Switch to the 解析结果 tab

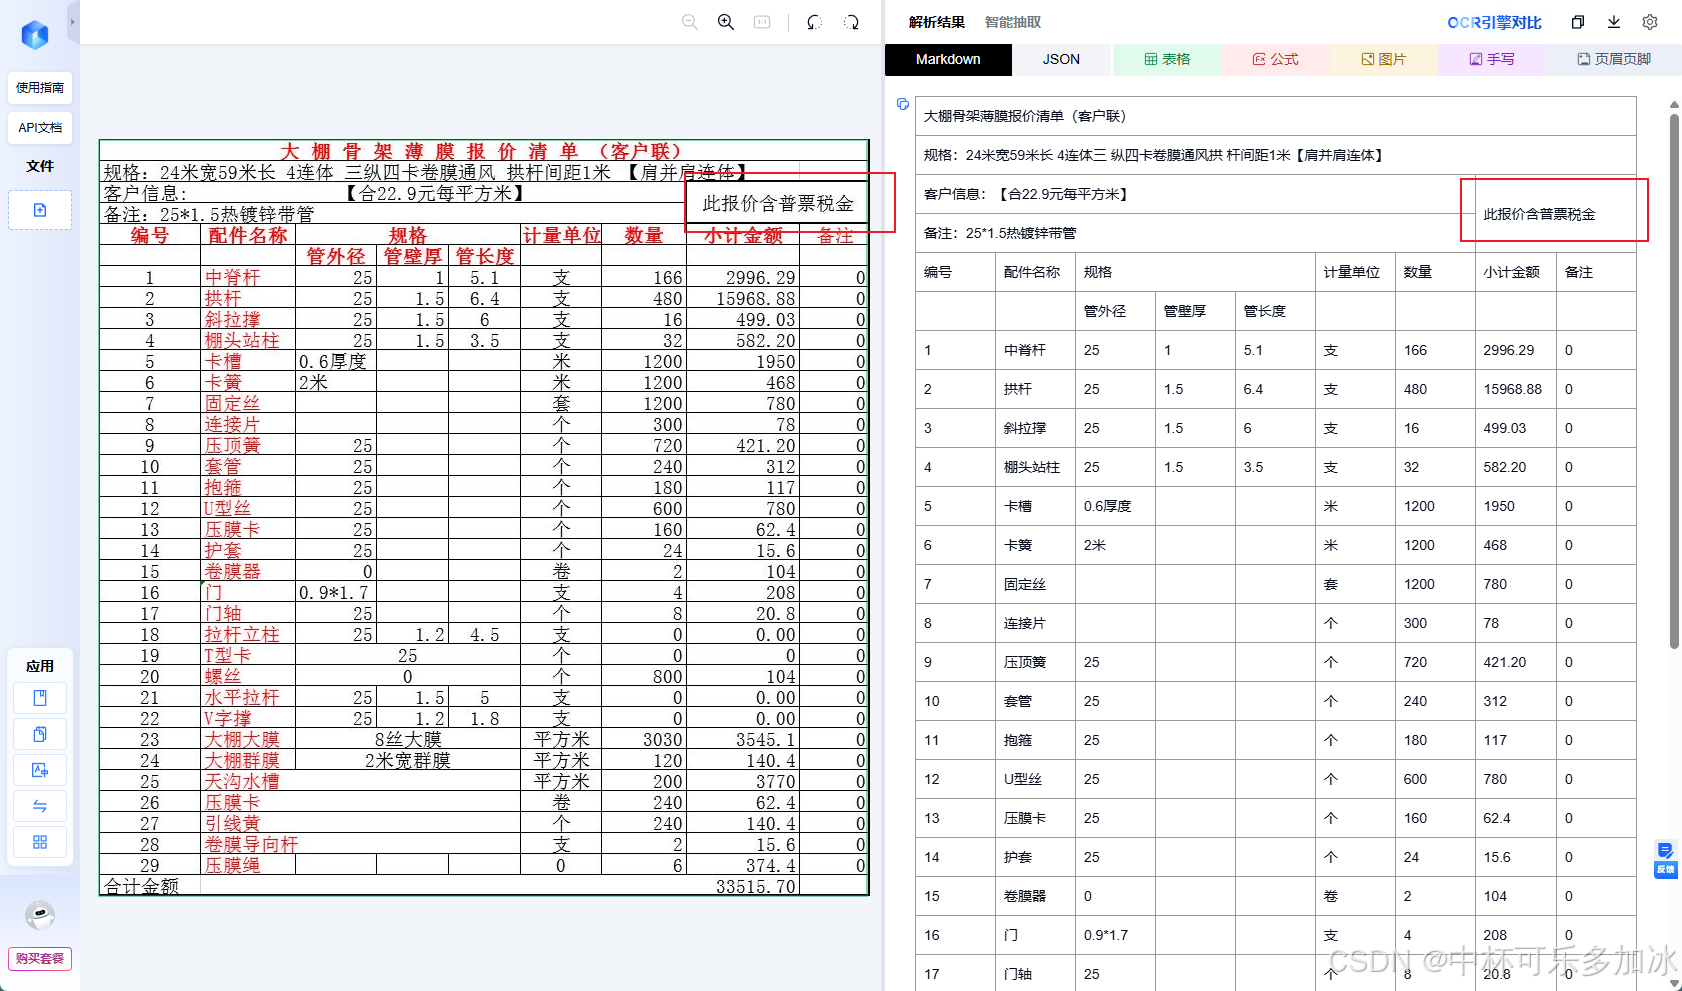937,22
